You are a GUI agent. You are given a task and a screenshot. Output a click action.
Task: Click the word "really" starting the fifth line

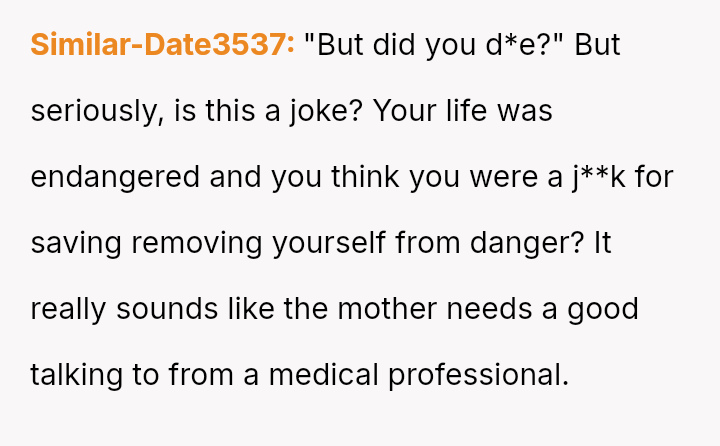pos(68,309)
